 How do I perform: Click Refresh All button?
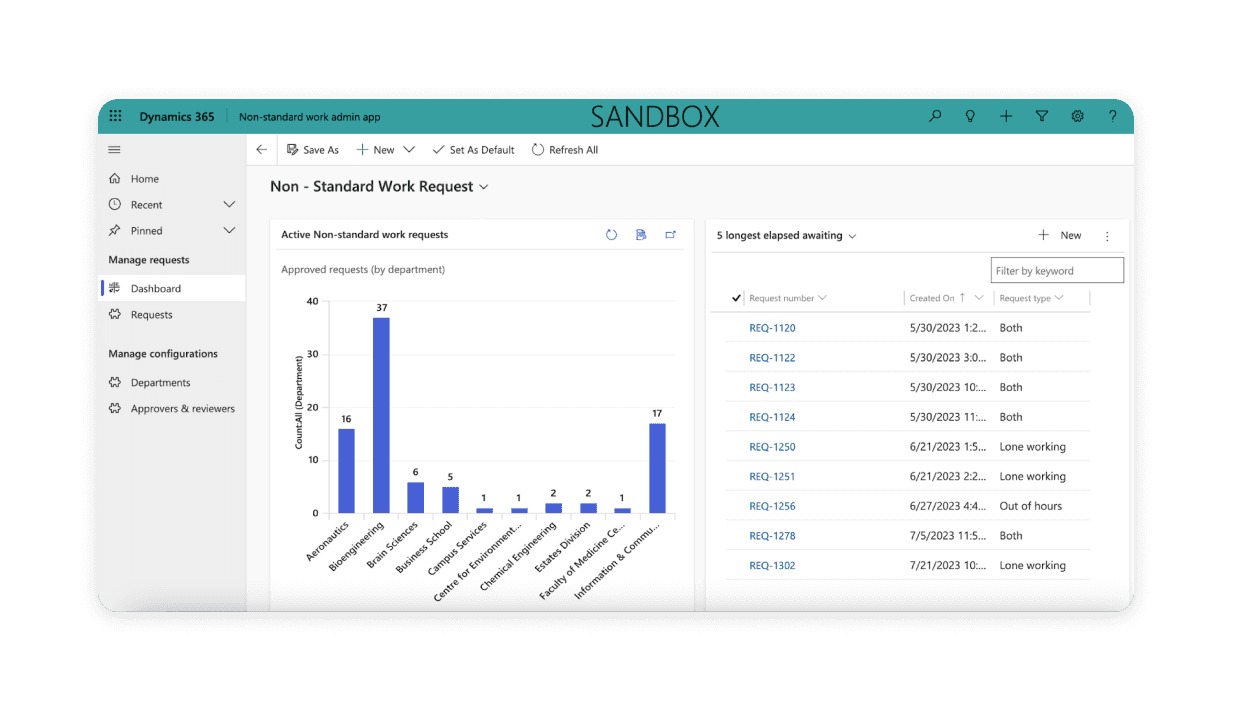click(x=565, y=150)
